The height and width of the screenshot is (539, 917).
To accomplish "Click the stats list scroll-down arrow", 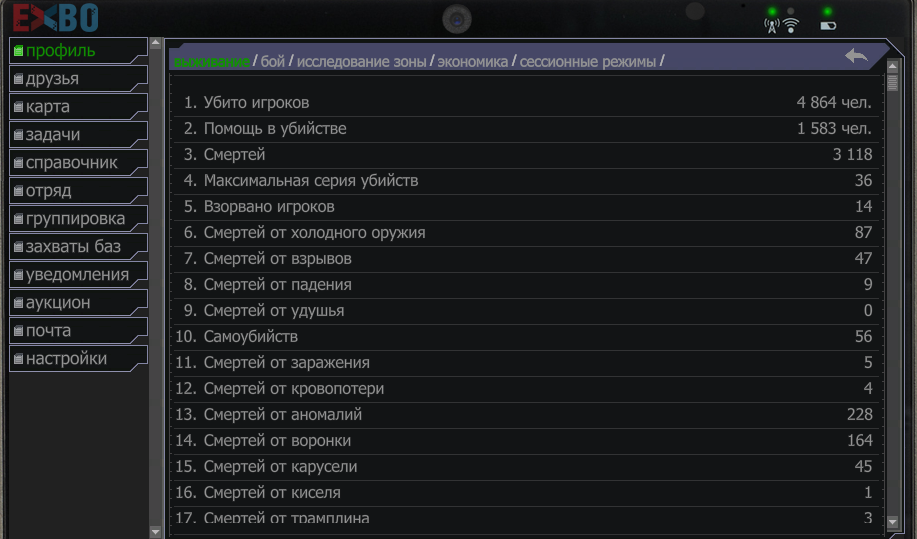I will pyautogui.click(x=892, y=521).
